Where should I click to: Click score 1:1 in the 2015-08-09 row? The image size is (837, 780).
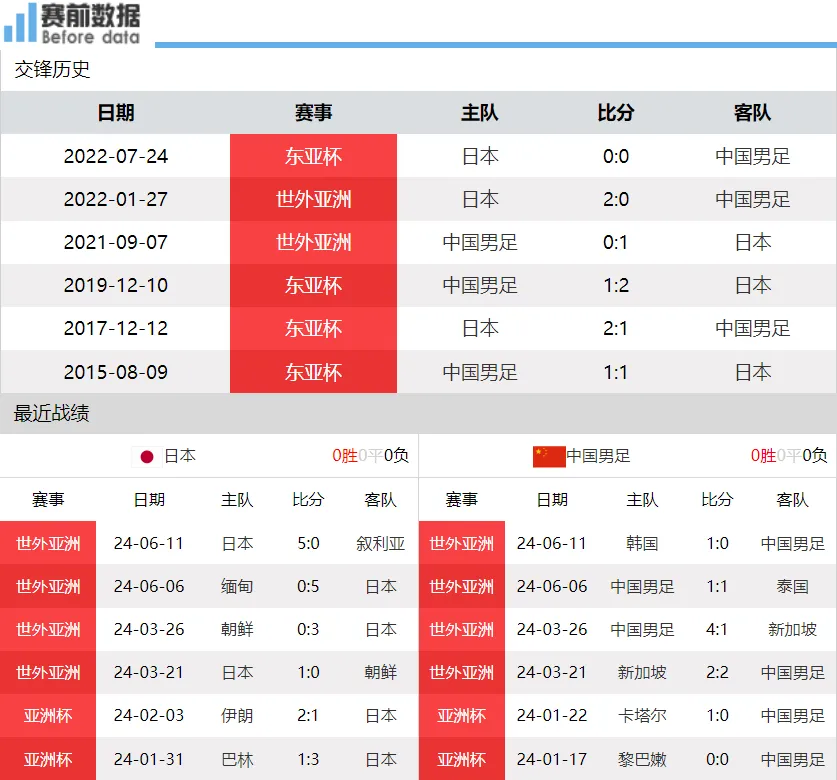(x=615, y=372)
